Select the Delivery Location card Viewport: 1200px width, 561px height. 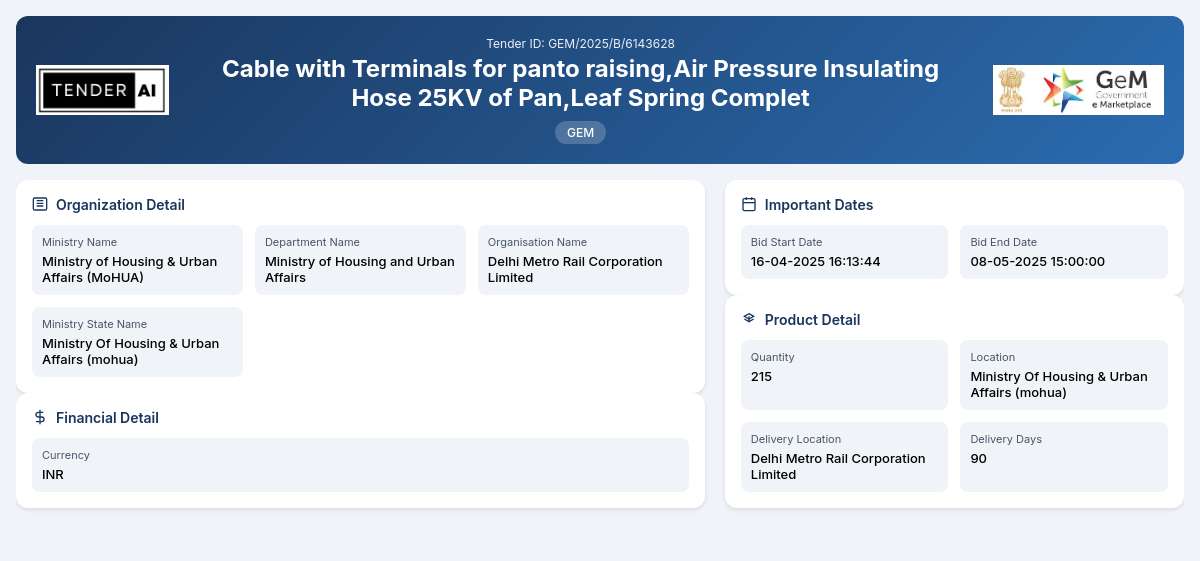click(x=844, y=457)
